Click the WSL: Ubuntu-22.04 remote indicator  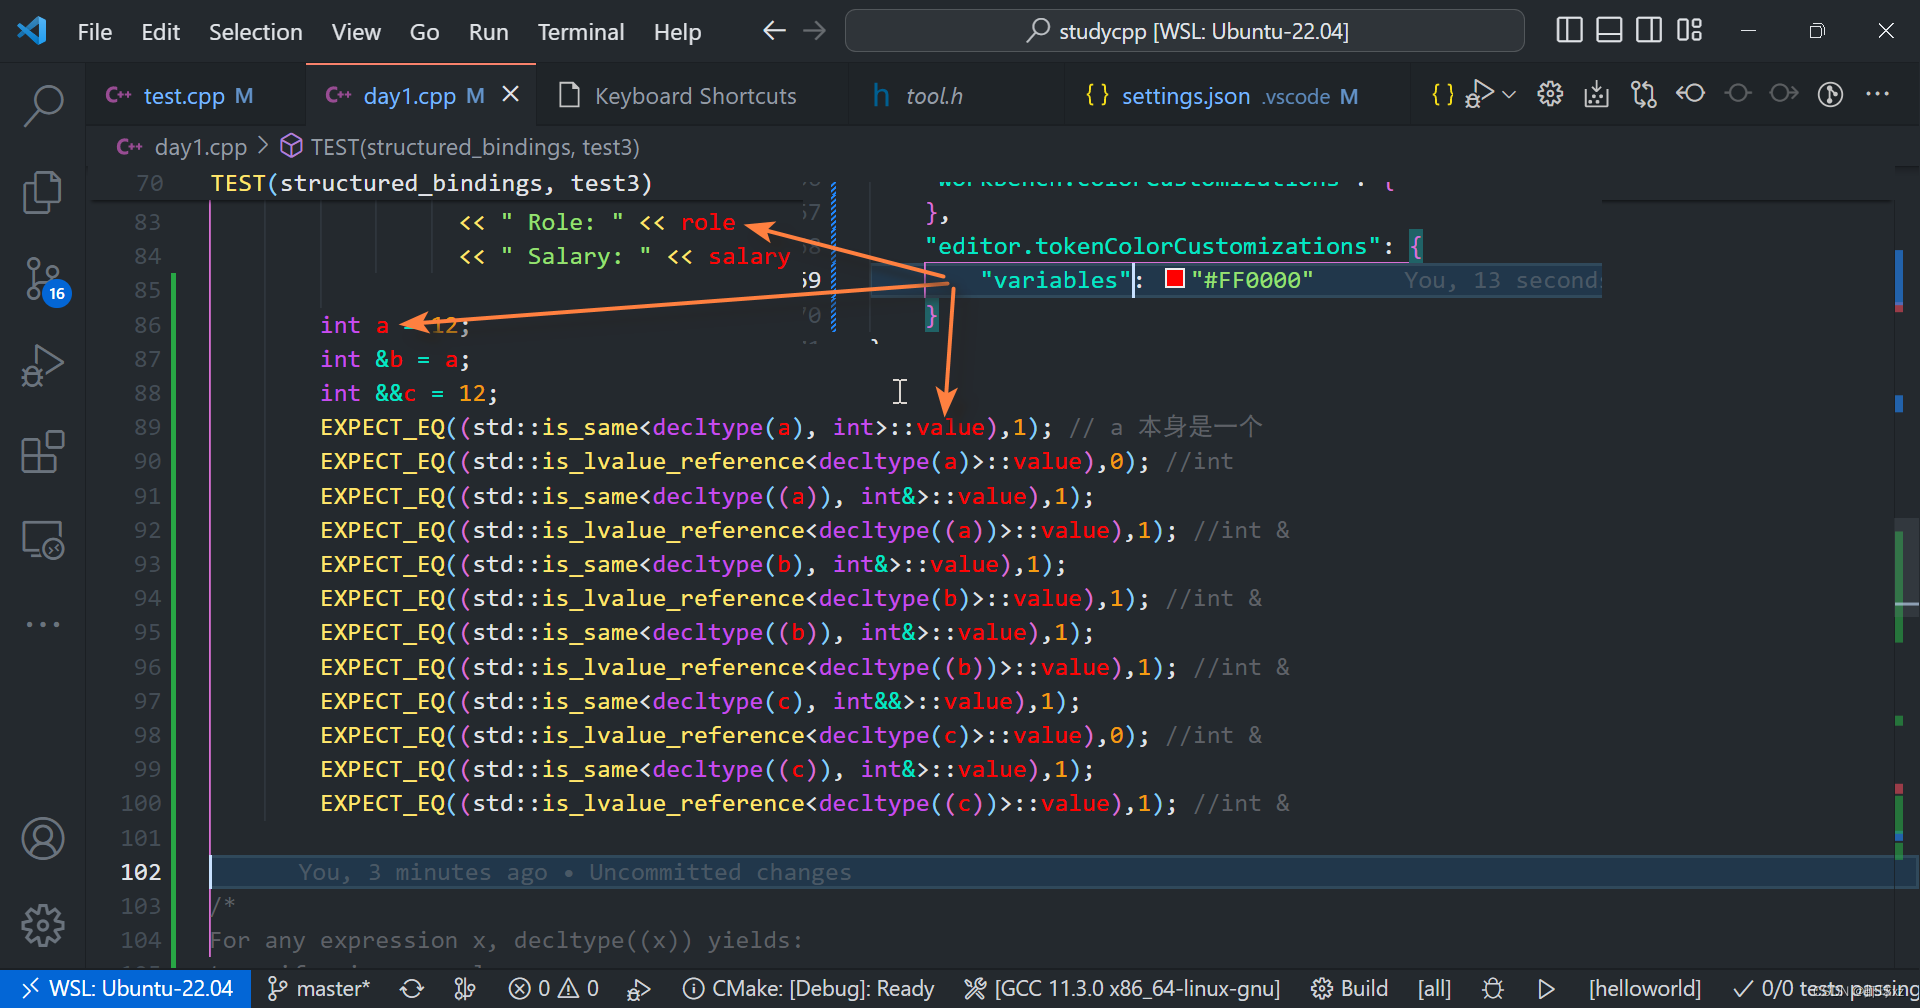[x=127, y=988]
